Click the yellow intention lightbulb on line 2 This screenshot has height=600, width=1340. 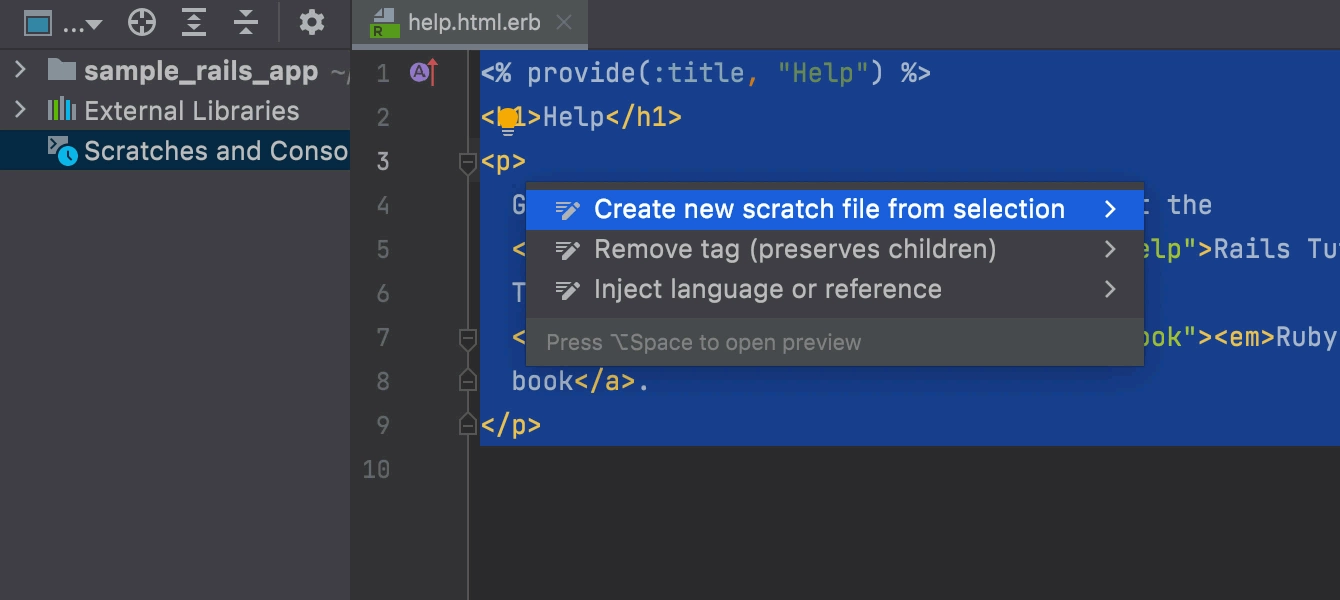(508, 121)
